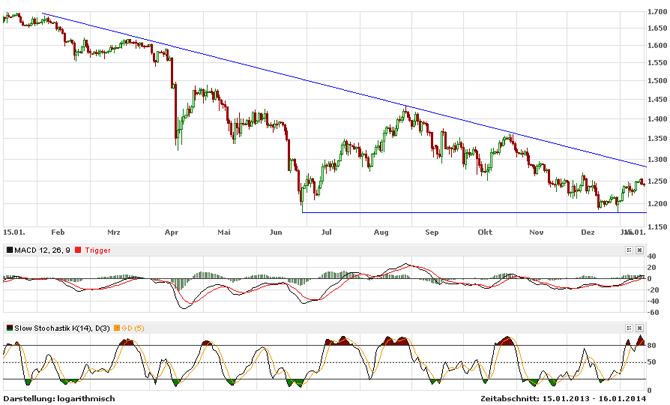Click the Nov marker on the time axis

point(535,230)
